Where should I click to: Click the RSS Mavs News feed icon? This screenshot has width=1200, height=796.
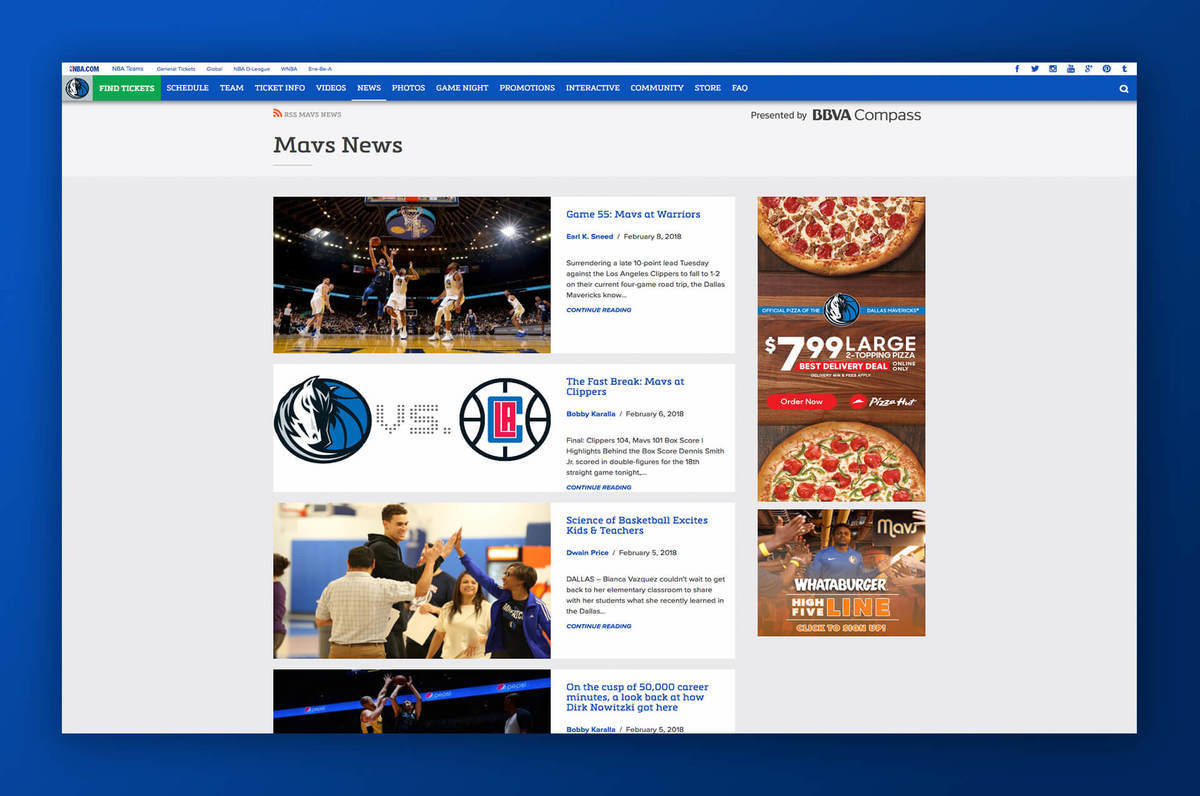point(278,114)
